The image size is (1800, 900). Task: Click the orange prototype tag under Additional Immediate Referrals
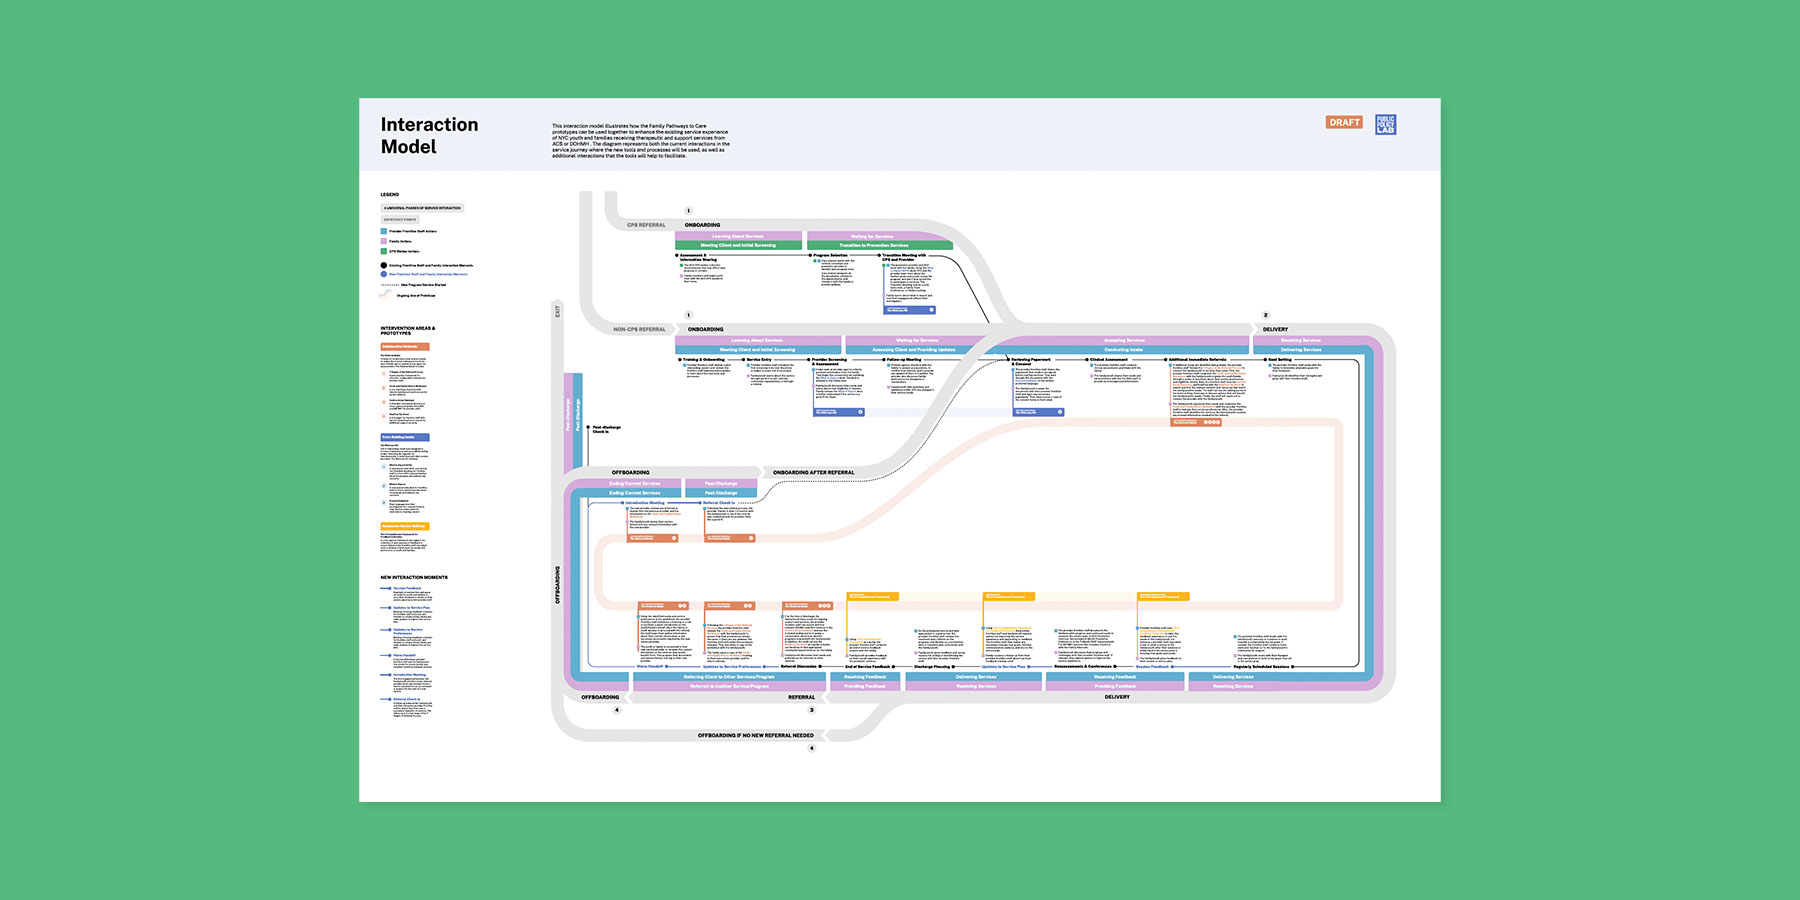tap(1196, 422)
